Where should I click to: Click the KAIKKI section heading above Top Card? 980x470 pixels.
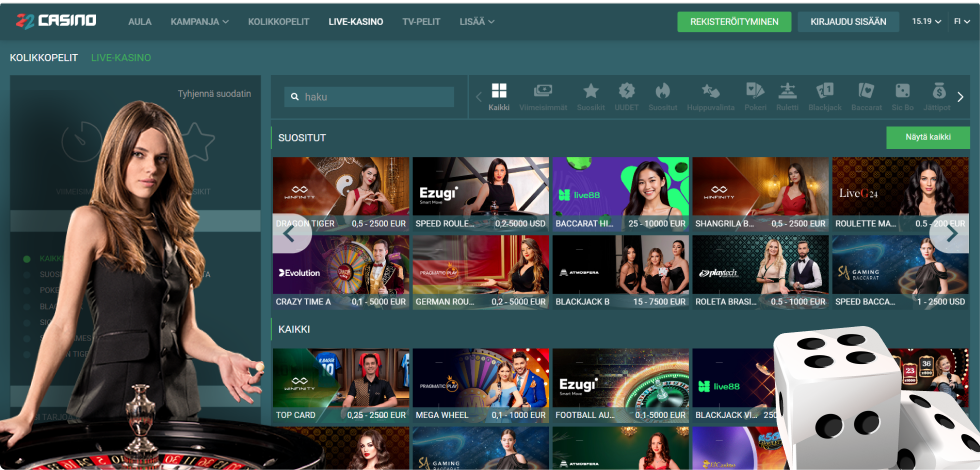click(x=294, y=329)
